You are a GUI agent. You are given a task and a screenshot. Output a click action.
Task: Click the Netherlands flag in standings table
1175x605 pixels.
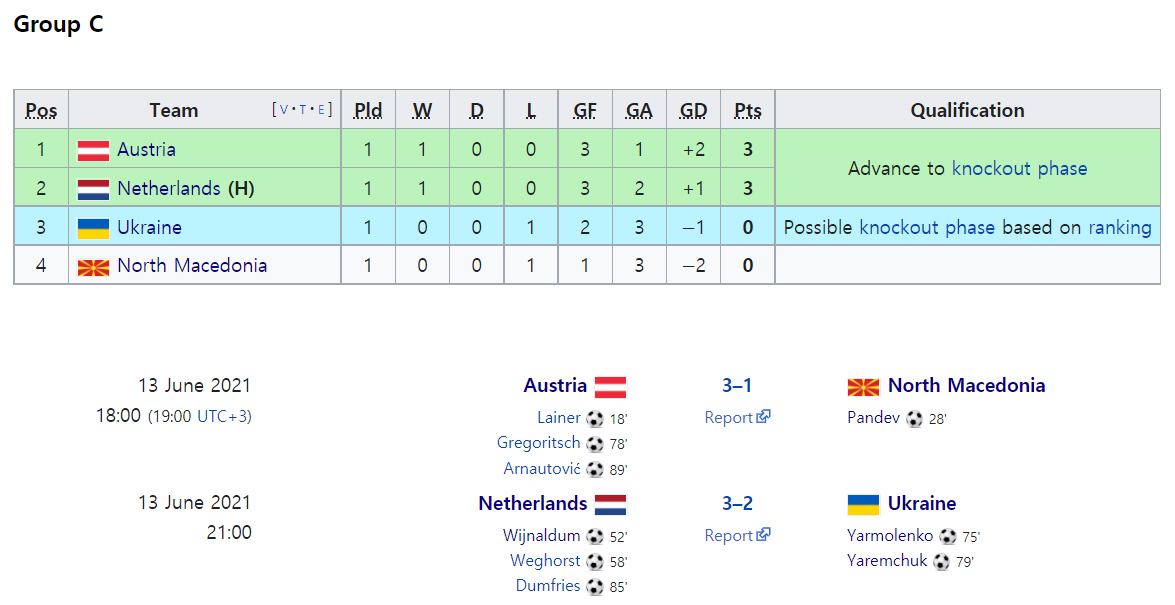point(93,190)
